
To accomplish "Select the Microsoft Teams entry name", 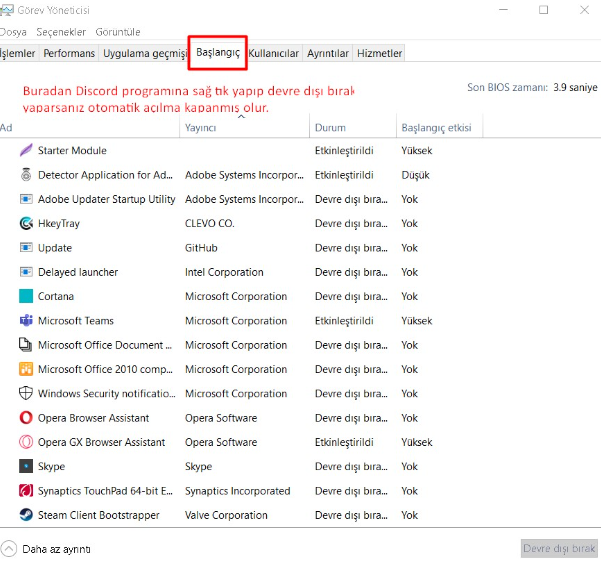I will (76, 320).
